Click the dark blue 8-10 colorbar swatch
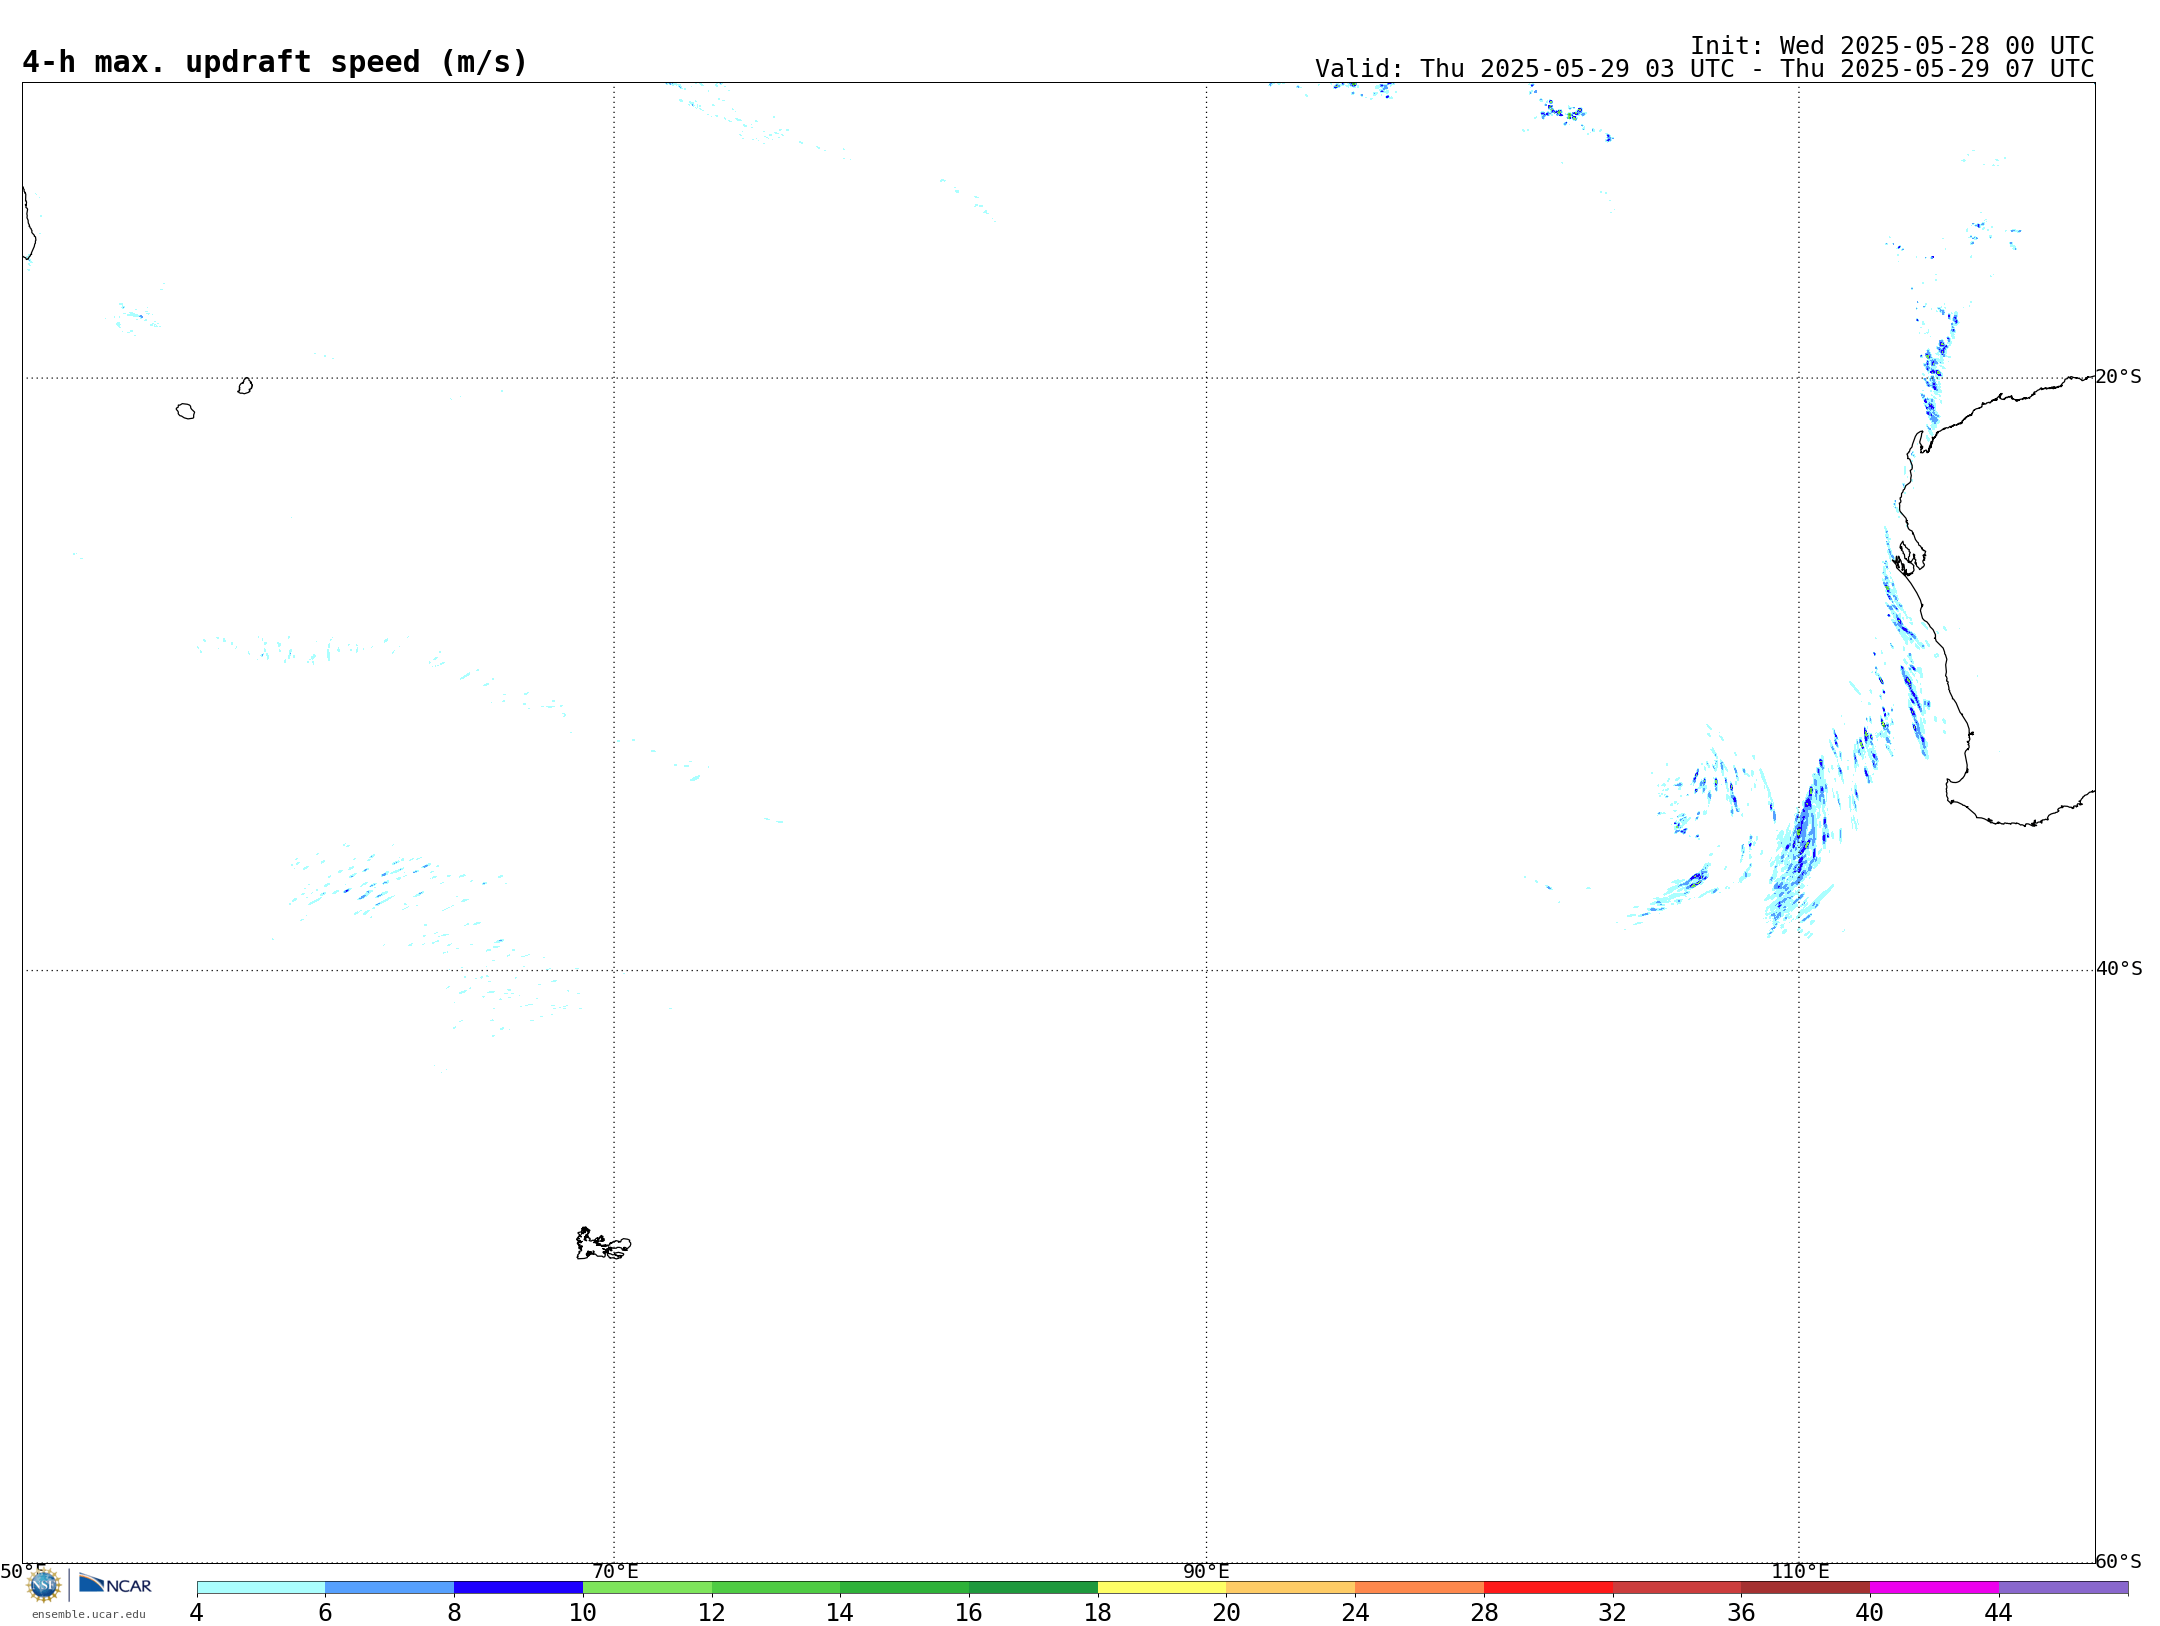This screenshot has width=2160, height=1626. [518, 1588]
